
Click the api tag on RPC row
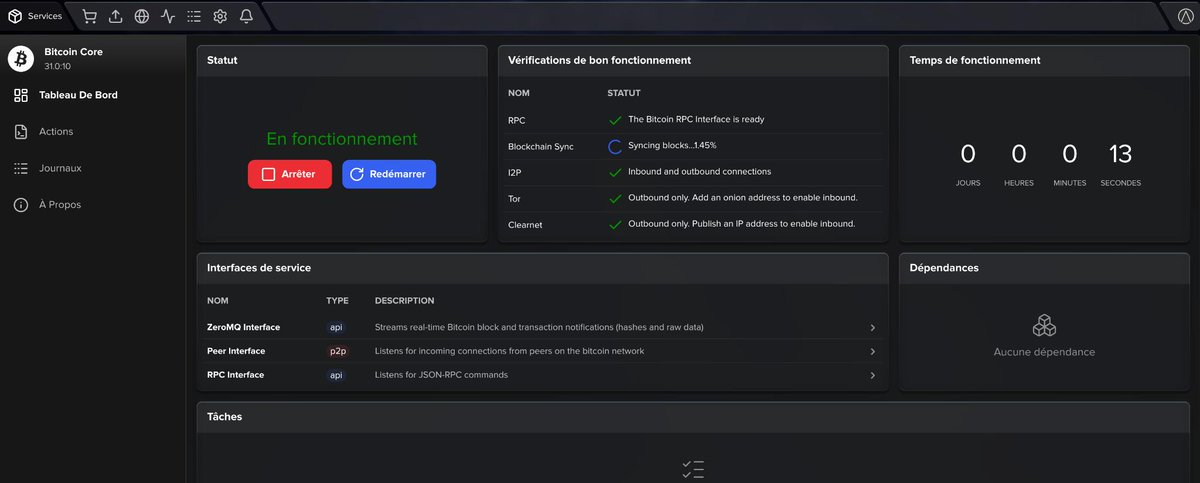pos(336,375)
